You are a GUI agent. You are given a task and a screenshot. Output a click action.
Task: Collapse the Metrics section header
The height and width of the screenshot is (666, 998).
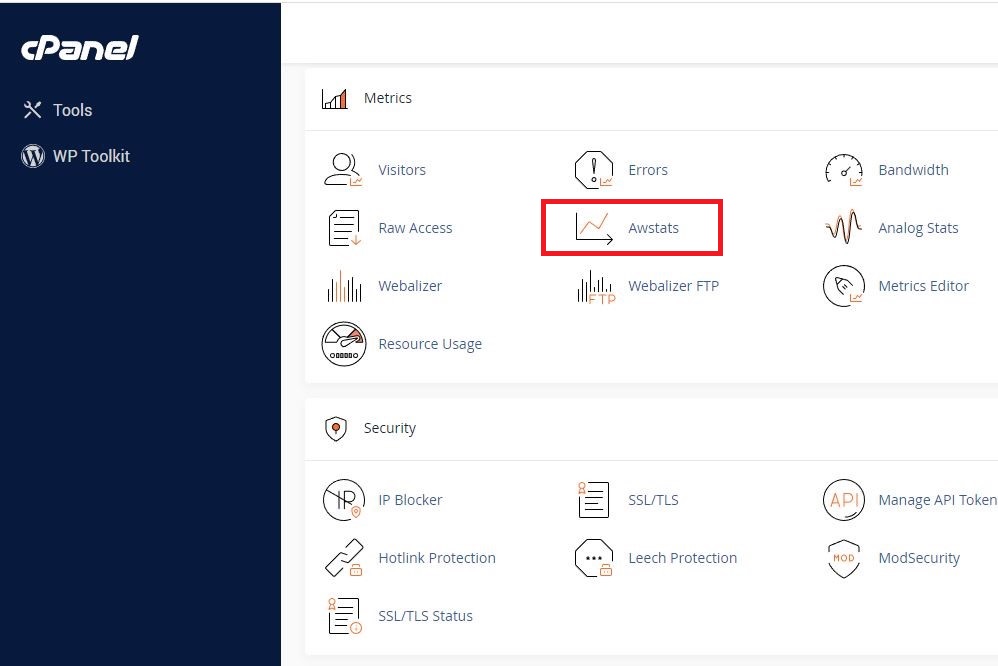coord(651,99)
